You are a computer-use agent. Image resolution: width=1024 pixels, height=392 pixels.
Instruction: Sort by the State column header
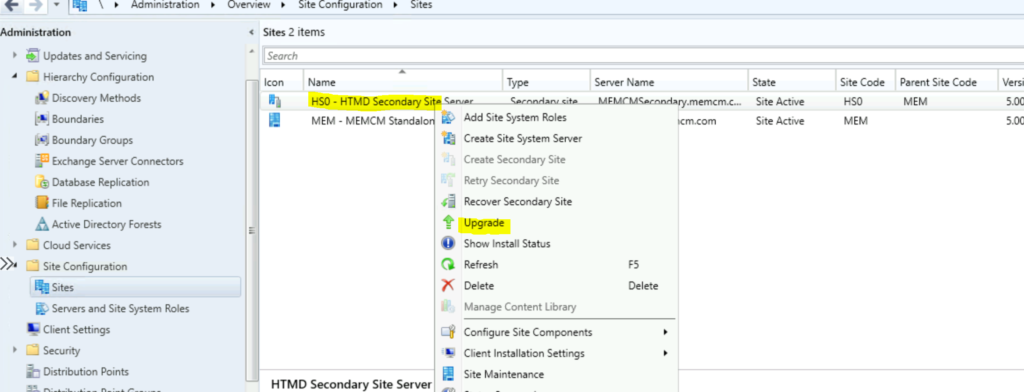pos(793,82)
